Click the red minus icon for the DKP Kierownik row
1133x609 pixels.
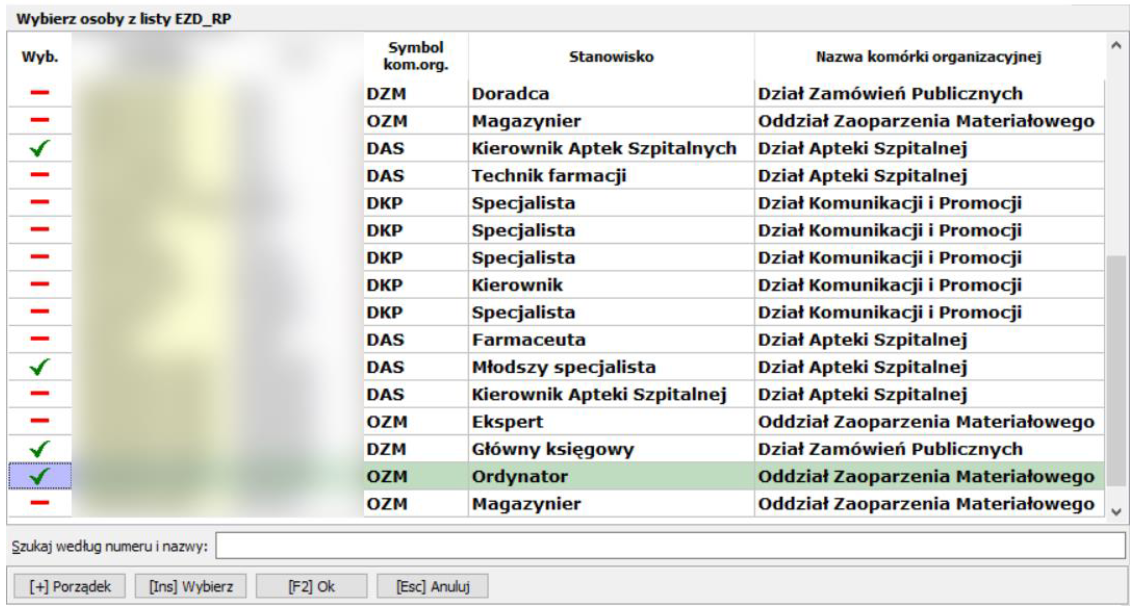pos(39,285)
